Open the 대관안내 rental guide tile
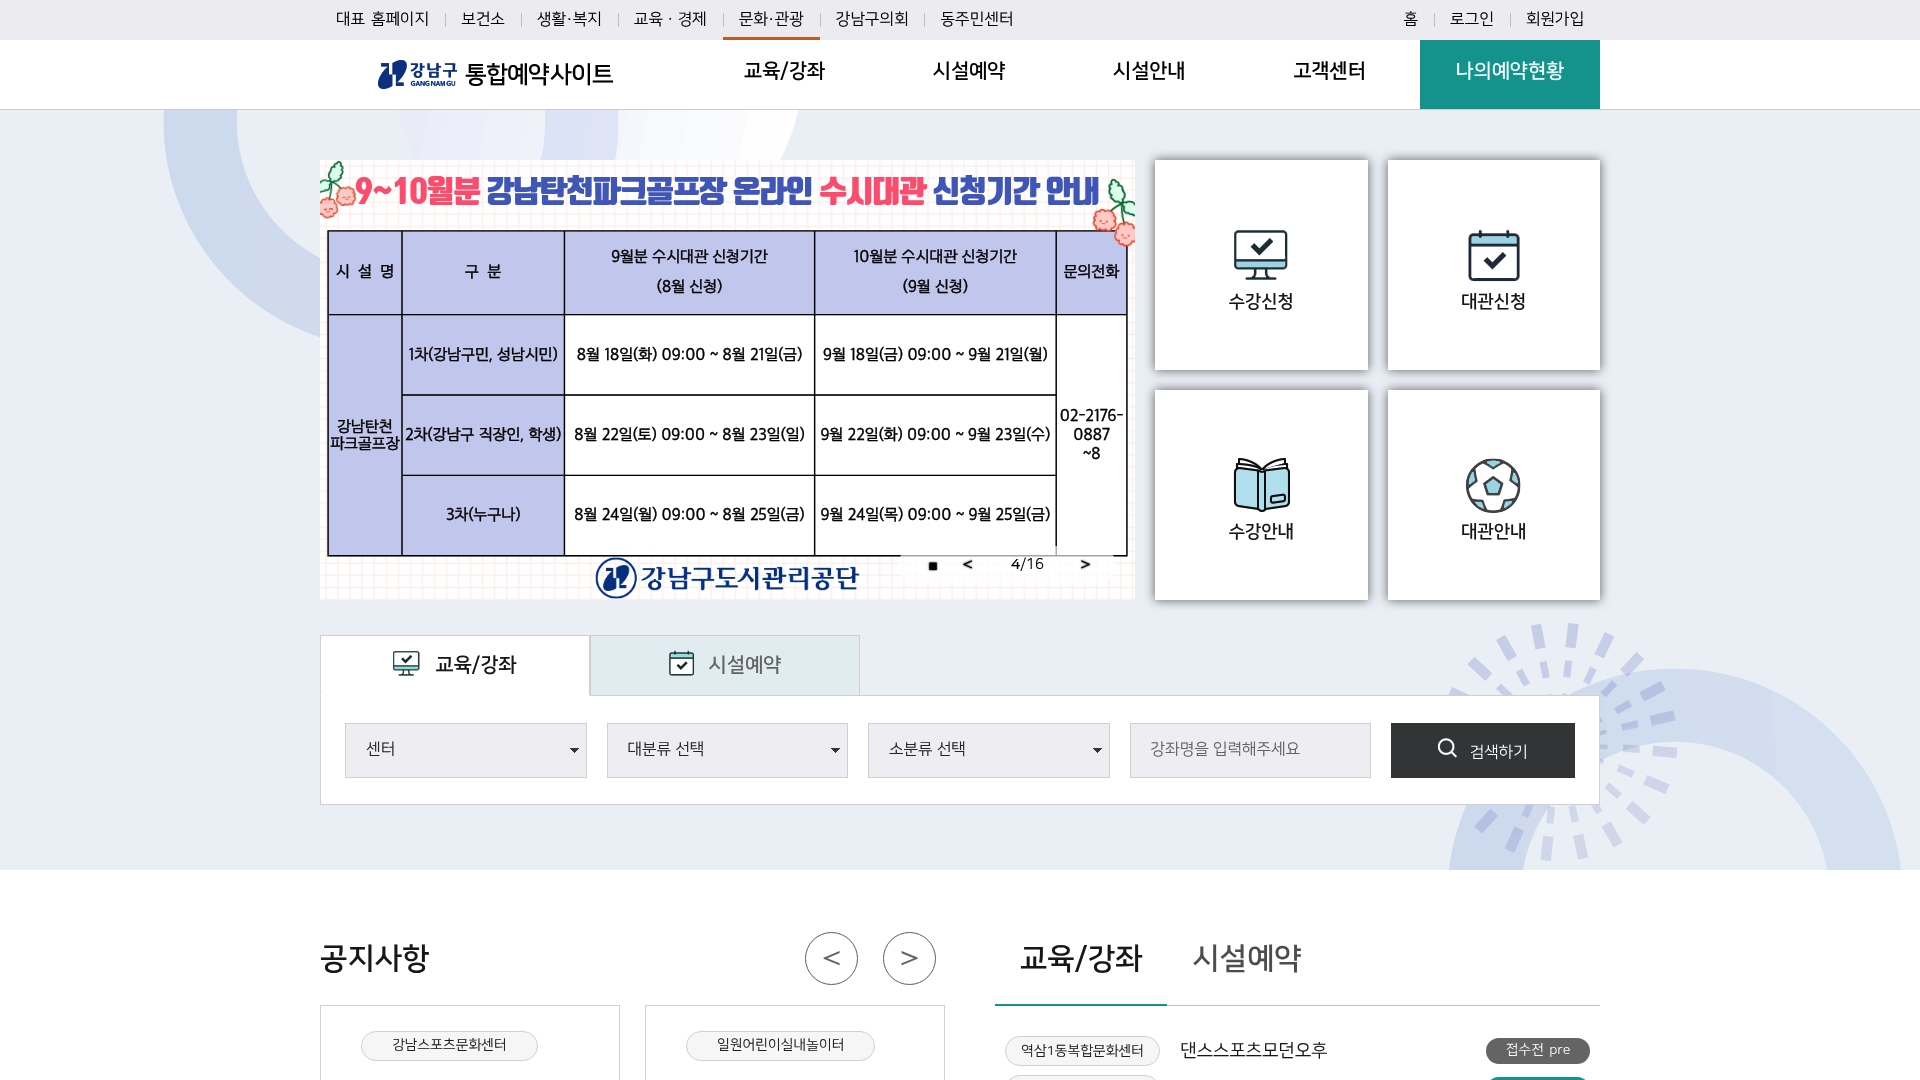 point(1493,495)
